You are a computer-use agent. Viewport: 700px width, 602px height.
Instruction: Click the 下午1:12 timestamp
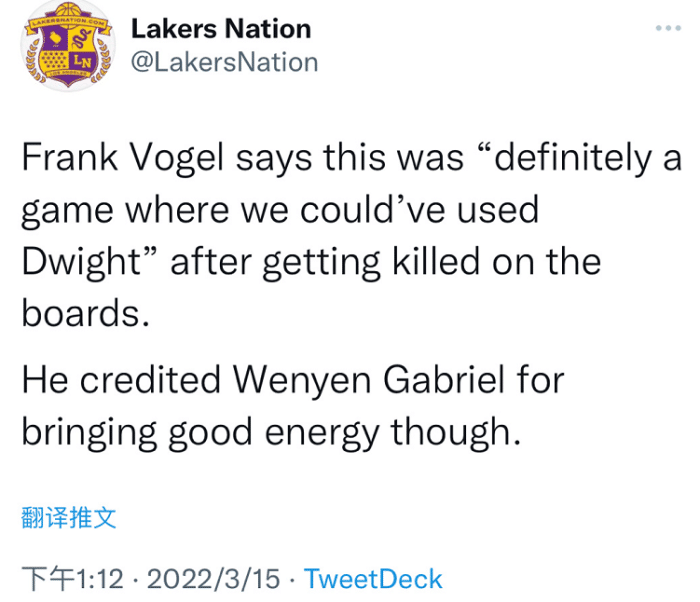tap(74, 578)
